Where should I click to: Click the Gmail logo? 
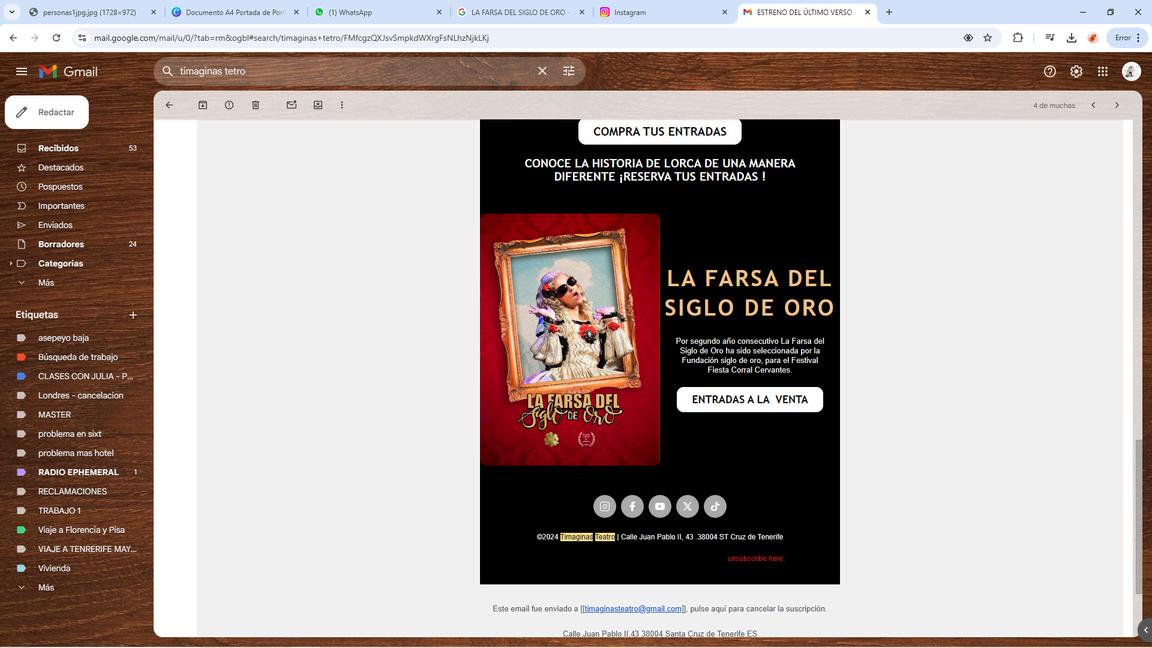click(68, 71)
